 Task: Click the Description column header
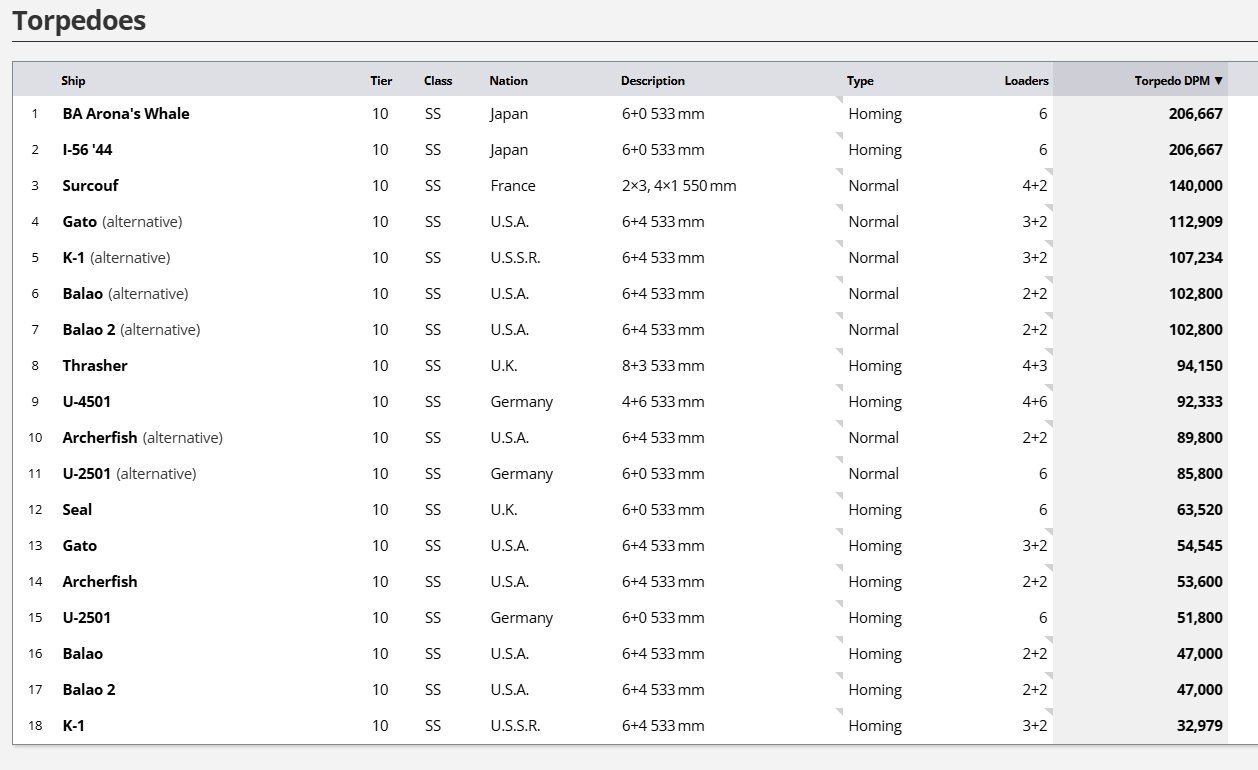(x=652, y=81)
